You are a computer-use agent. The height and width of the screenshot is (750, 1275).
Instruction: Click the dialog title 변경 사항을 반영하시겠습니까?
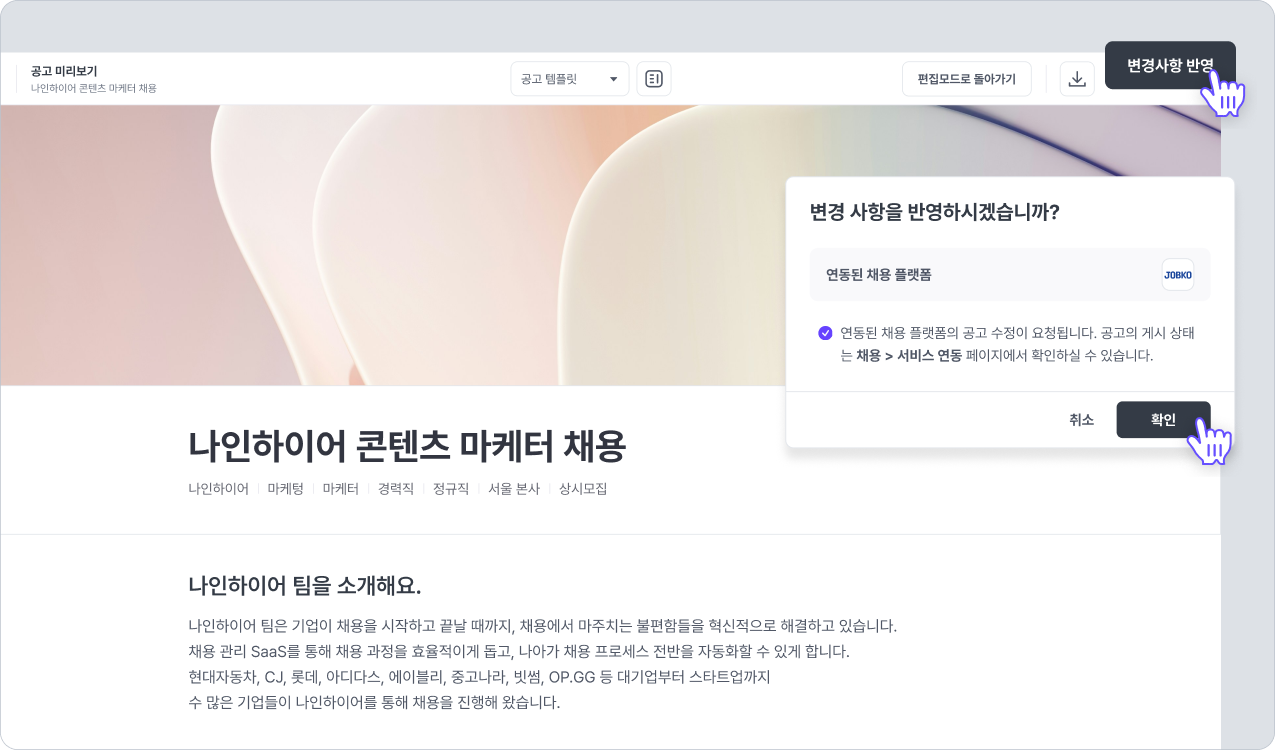[x=935, y=212]
